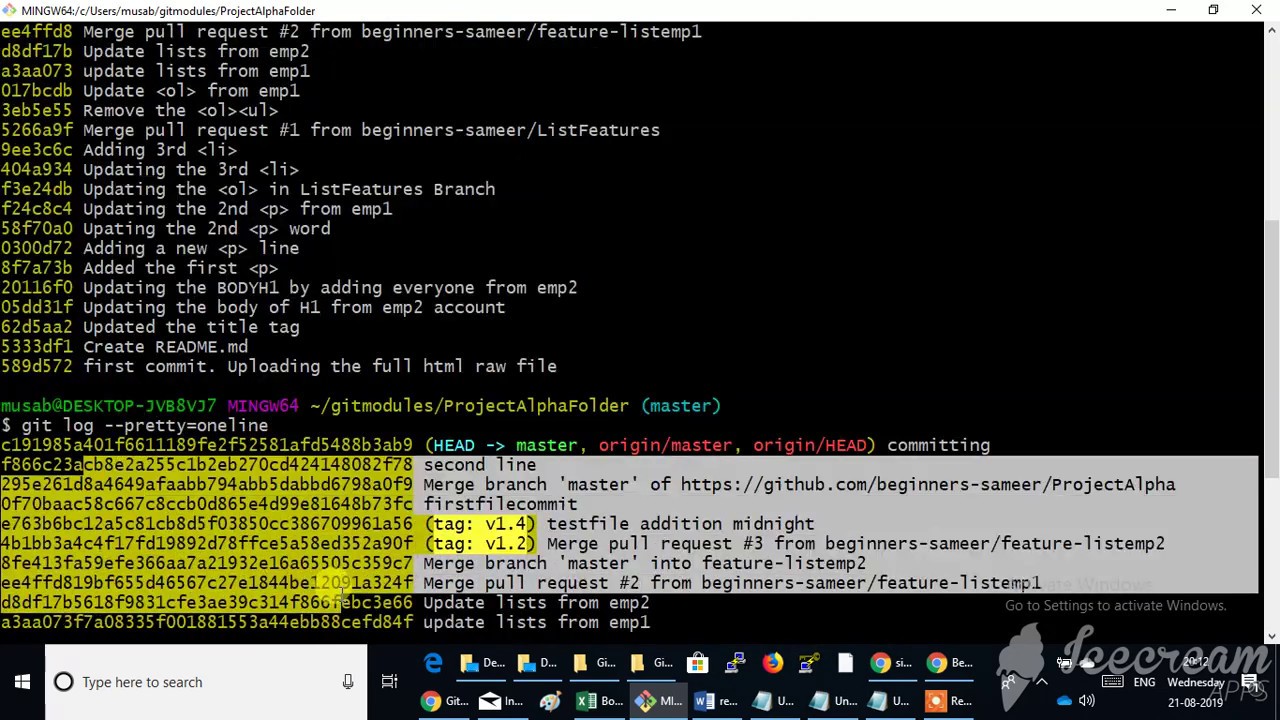The width and height of the screenshot is (1280, 720).
Task: Click commit 'Updating the body of H1 from emp2 account'
Action: click(x=253, y=307)
